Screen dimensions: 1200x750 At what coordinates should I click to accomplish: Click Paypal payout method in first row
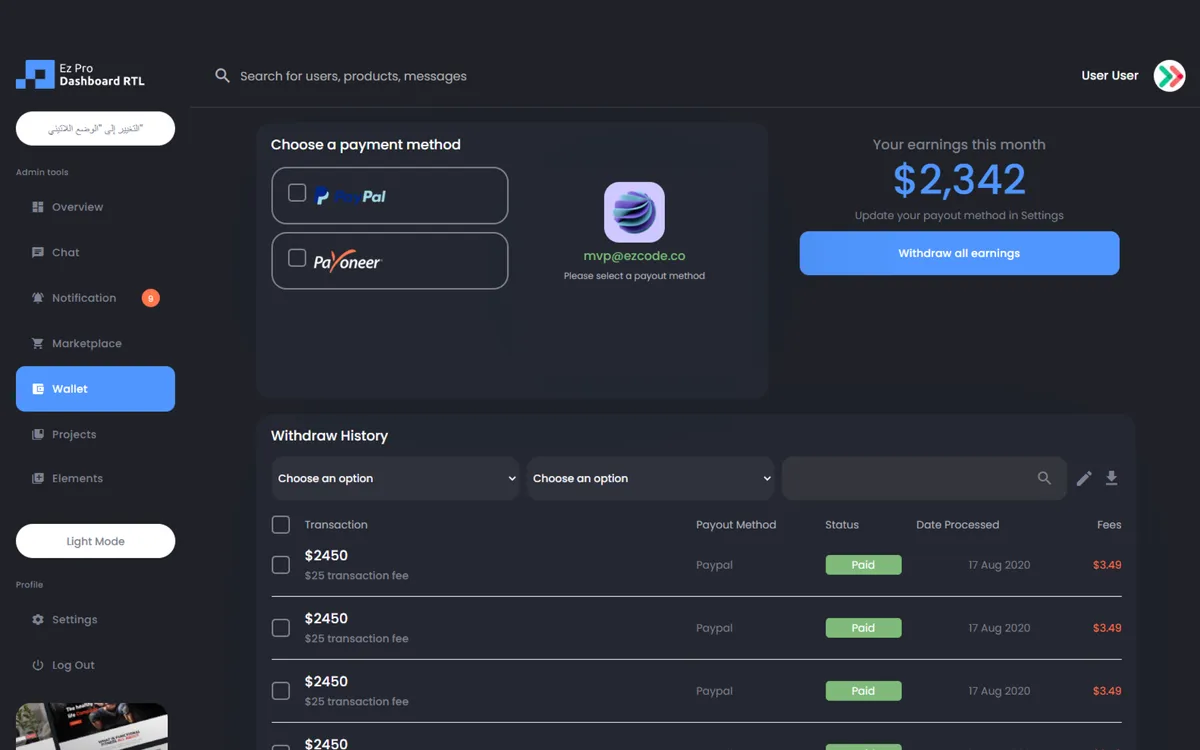click(714, 565)
